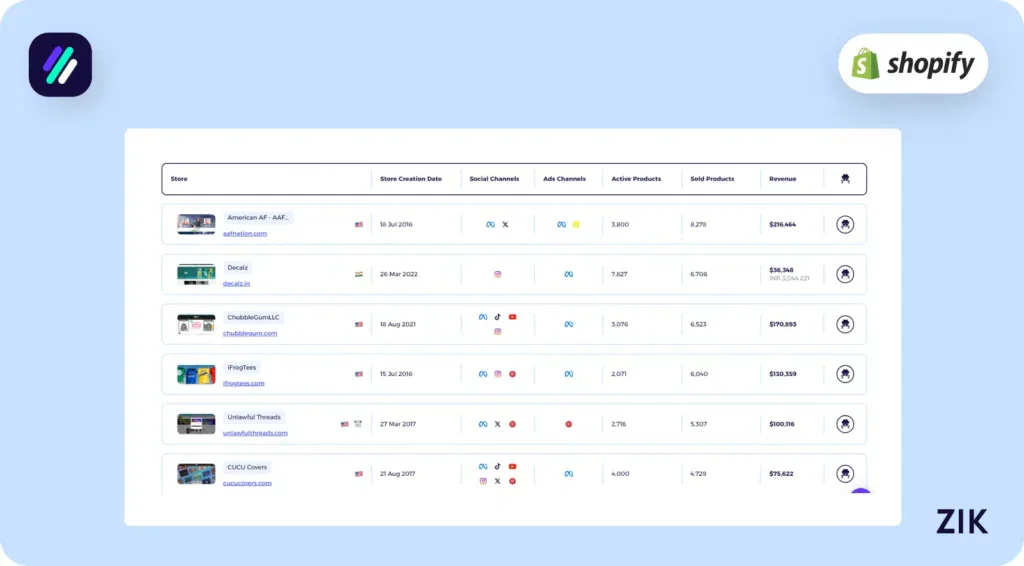
Task: Click the Decalz store thumbnail
Action: (x=196, y=274)
